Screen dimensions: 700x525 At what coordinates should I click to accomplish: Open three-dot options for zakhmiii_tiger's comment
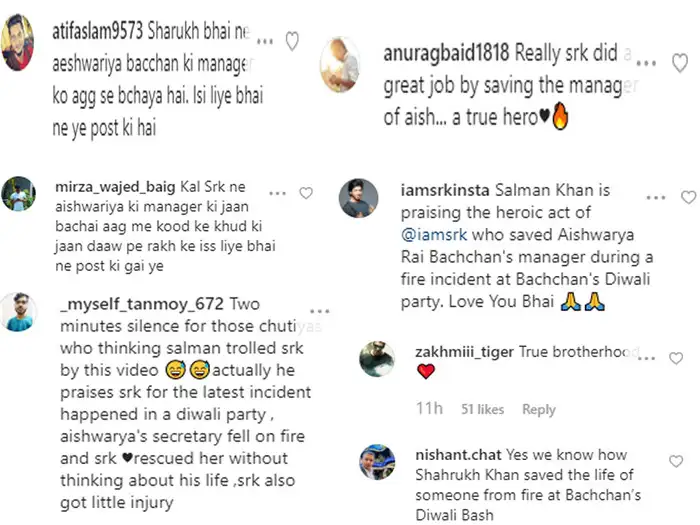coord(647,358)
